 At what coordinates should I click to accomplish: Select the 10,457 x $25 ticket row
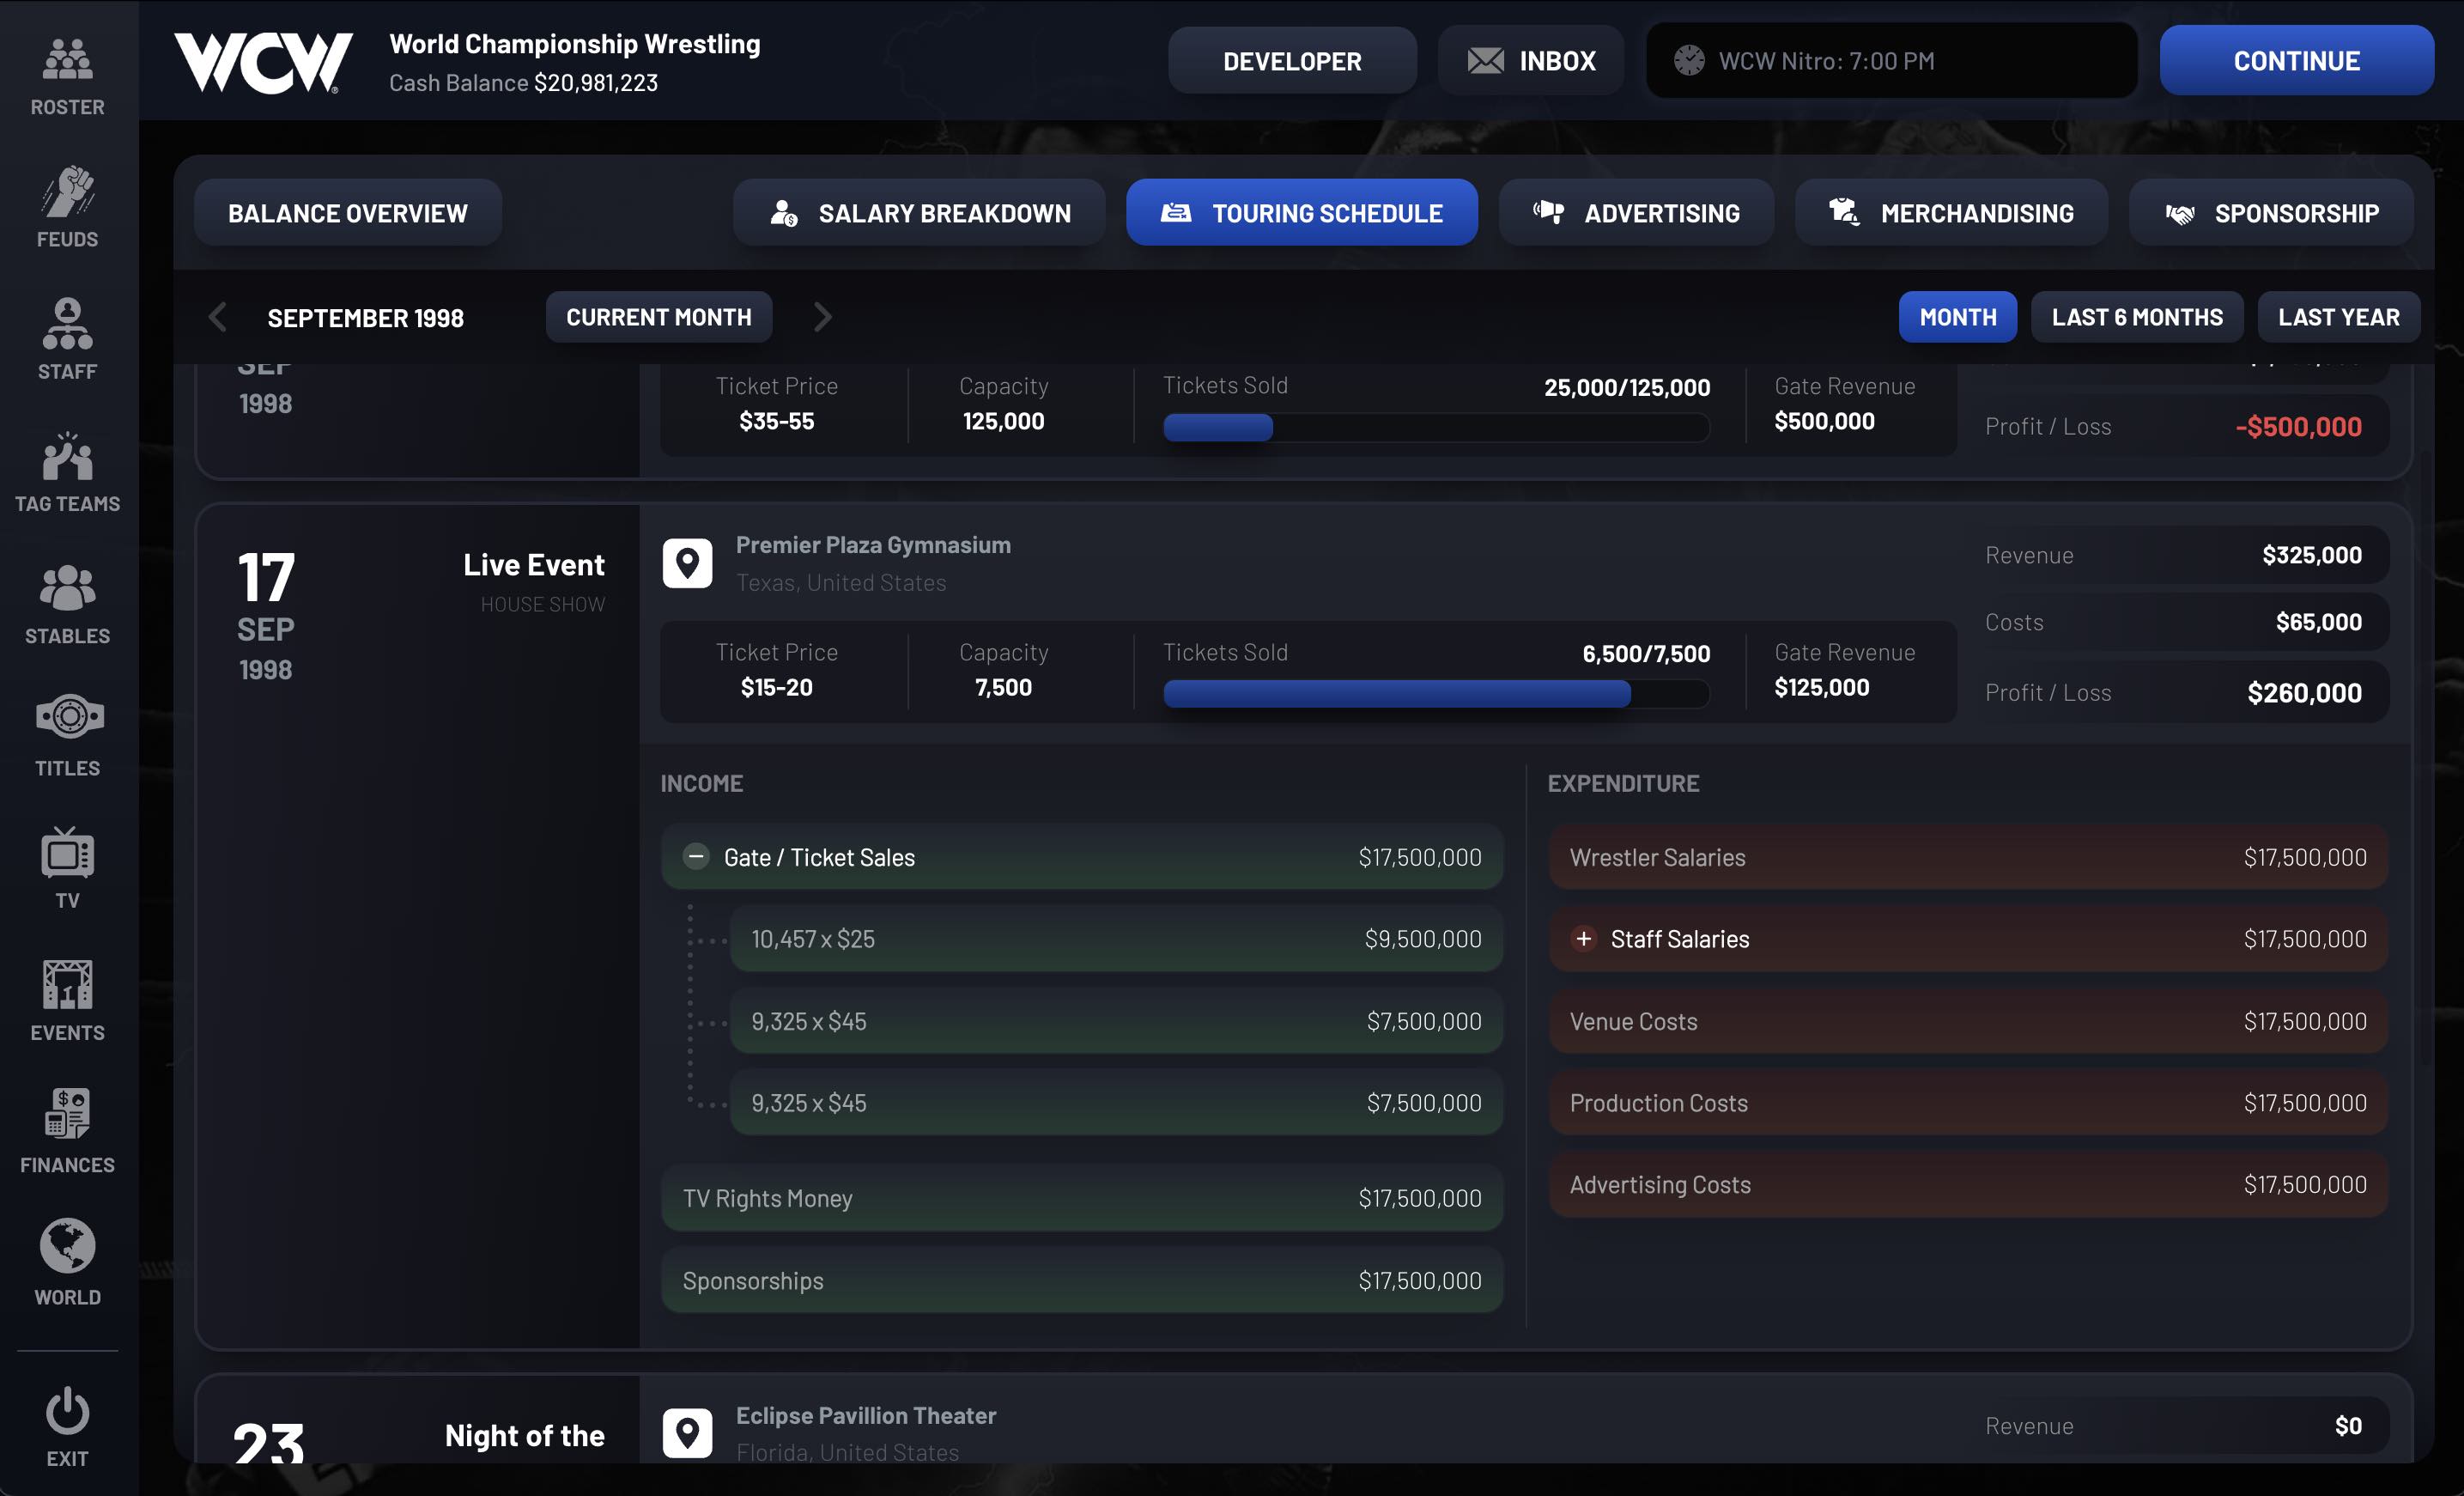pyautogui.click(x=1115, y=939)
